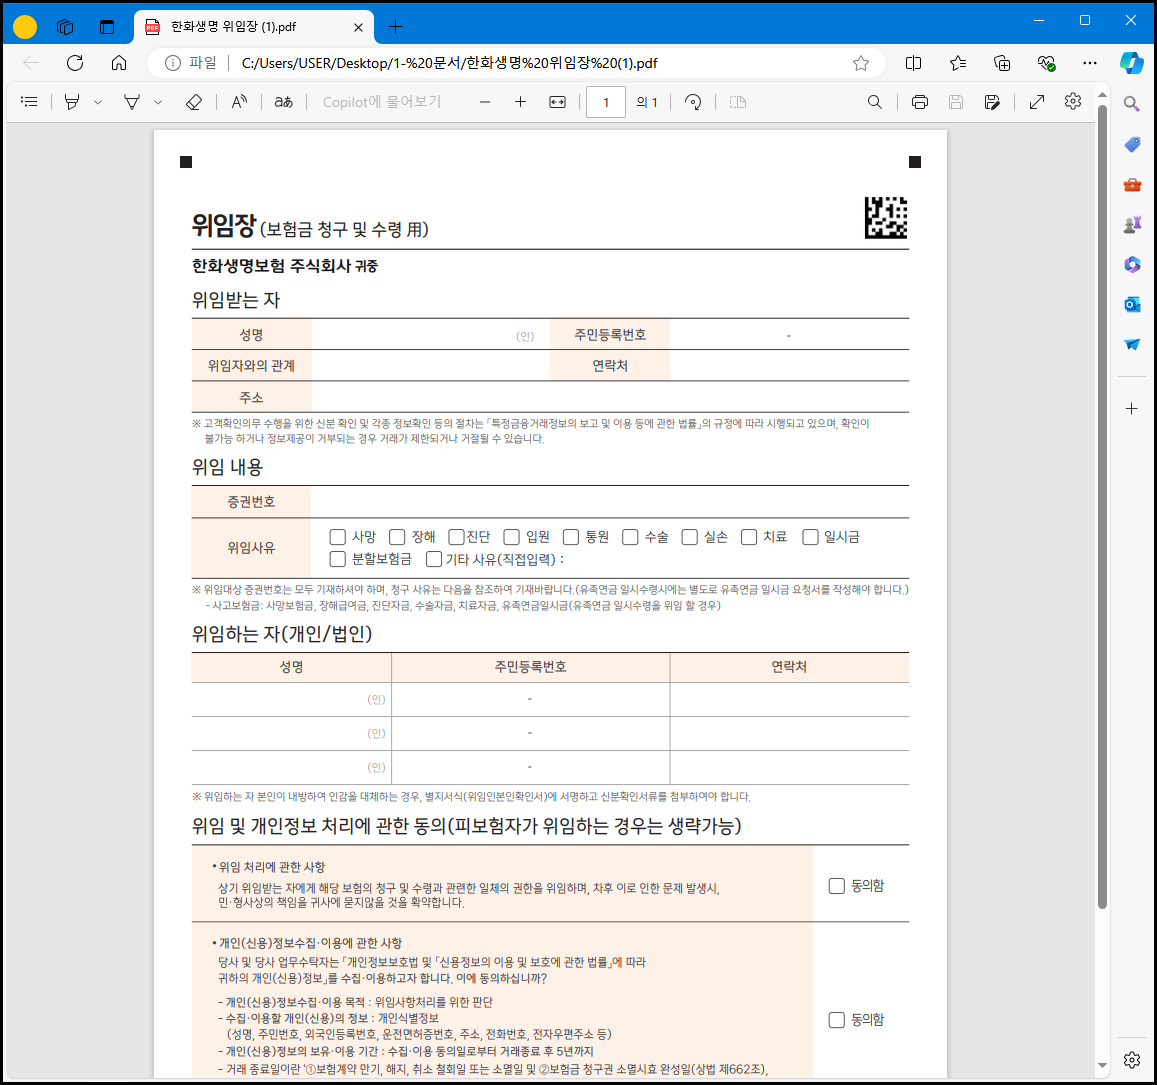Viewport: 1157px width, 1085px height.
Task: Open sidebar Search
Action: (x=1131, y=104)
